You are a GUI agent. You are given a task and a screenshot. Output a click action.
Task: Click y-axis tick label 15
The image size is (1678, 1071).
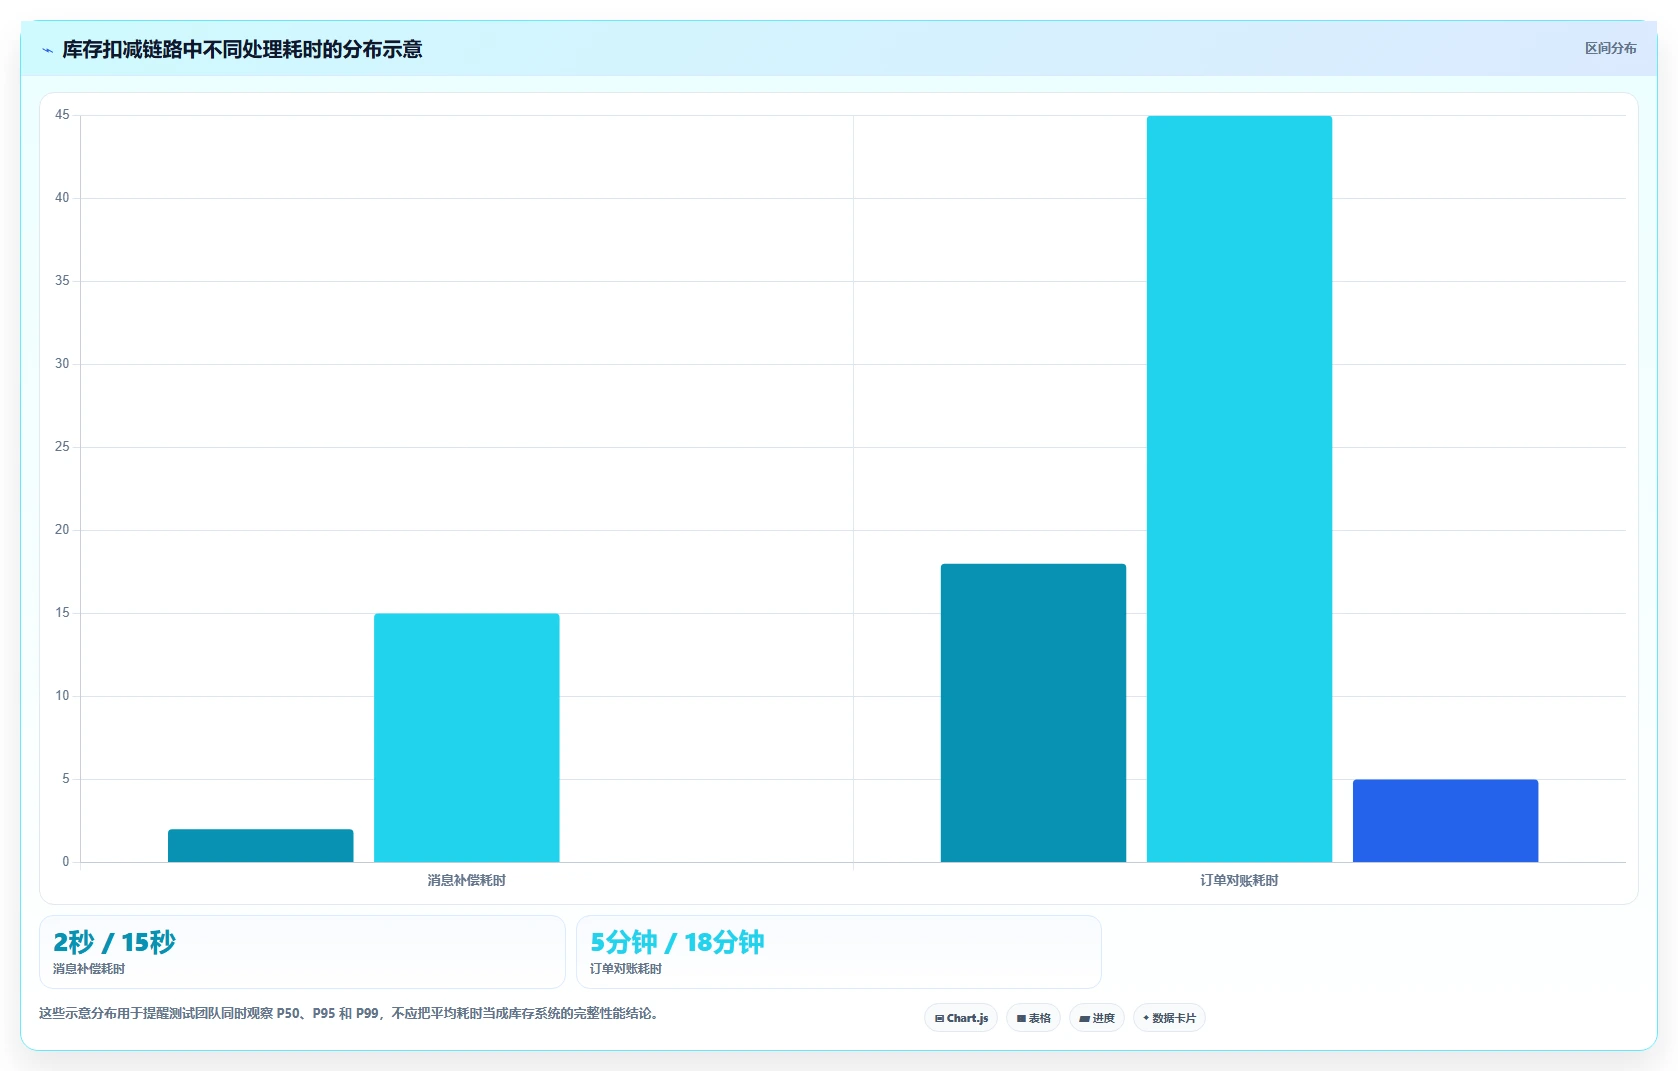(62, 613)
